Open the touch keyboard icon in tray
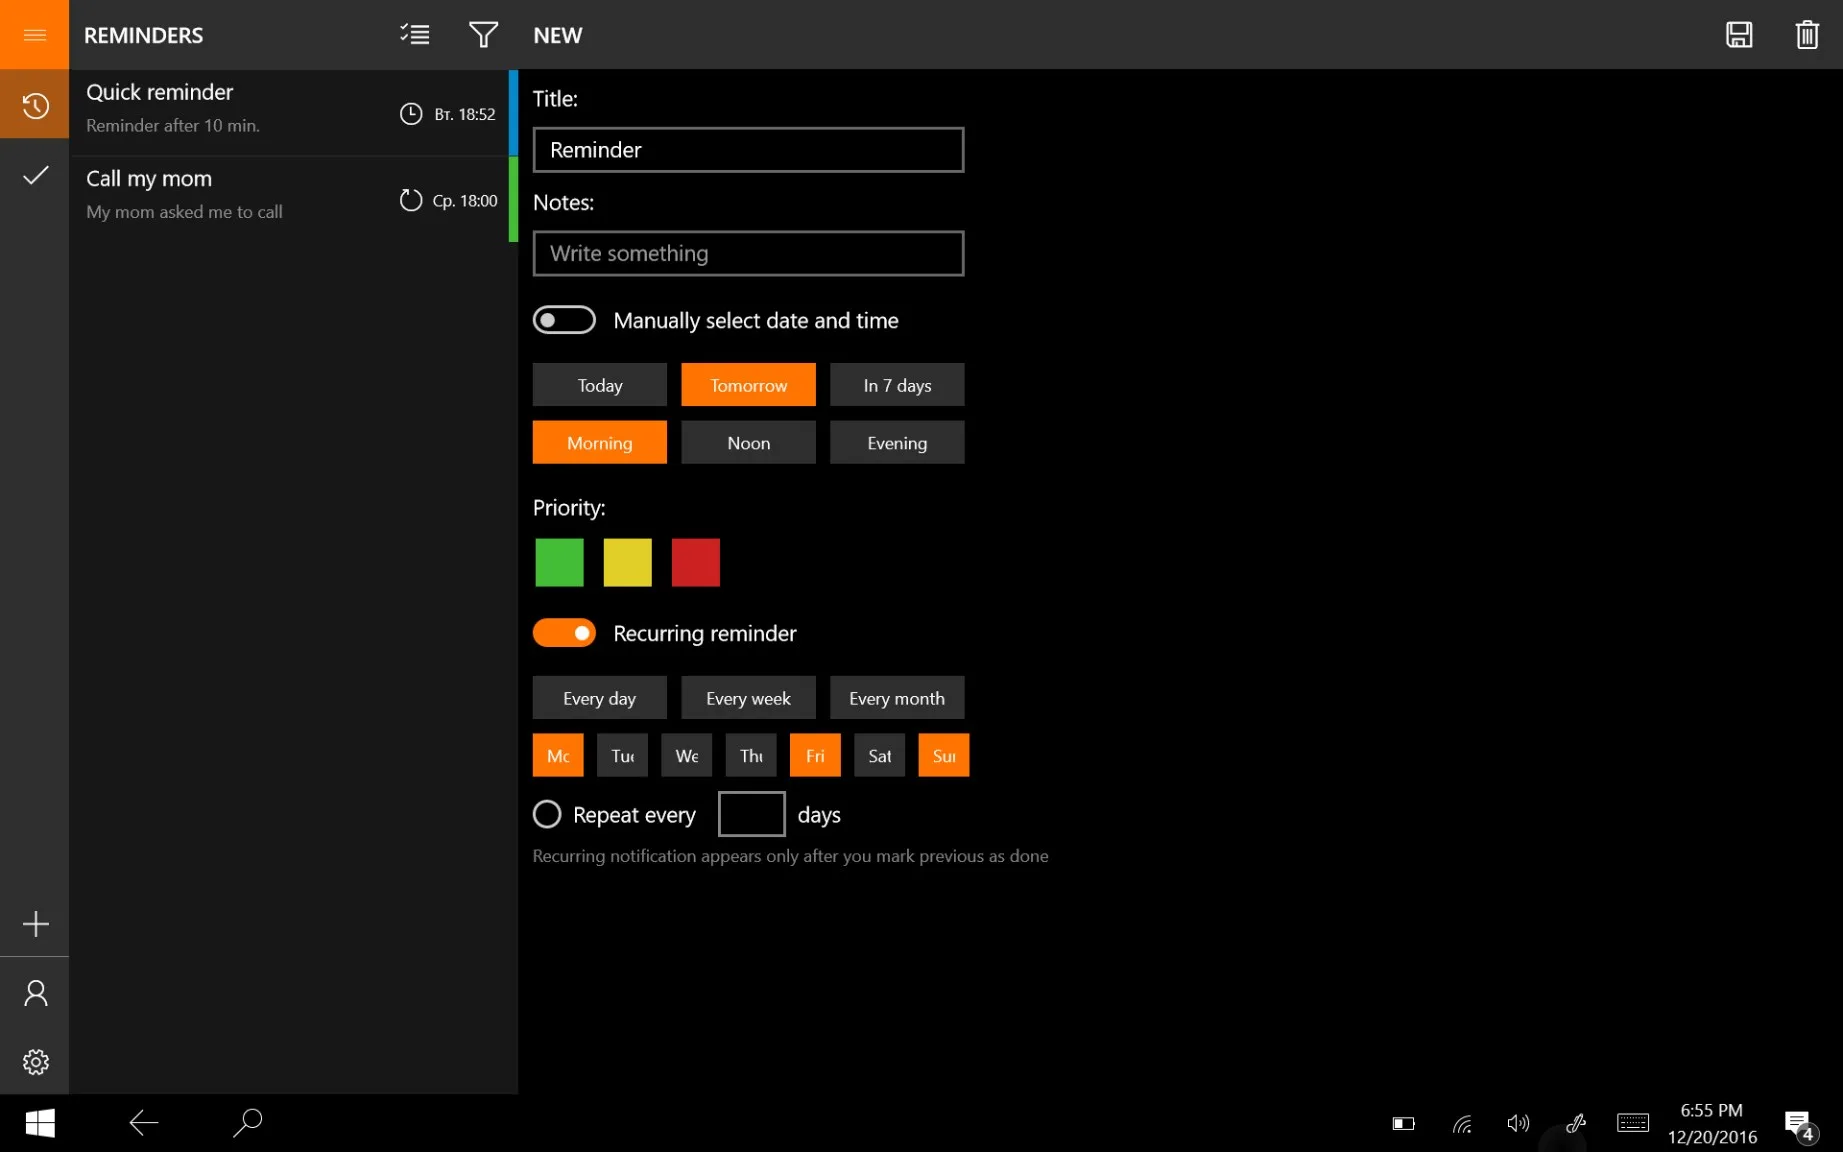 click(1633, 1123)
